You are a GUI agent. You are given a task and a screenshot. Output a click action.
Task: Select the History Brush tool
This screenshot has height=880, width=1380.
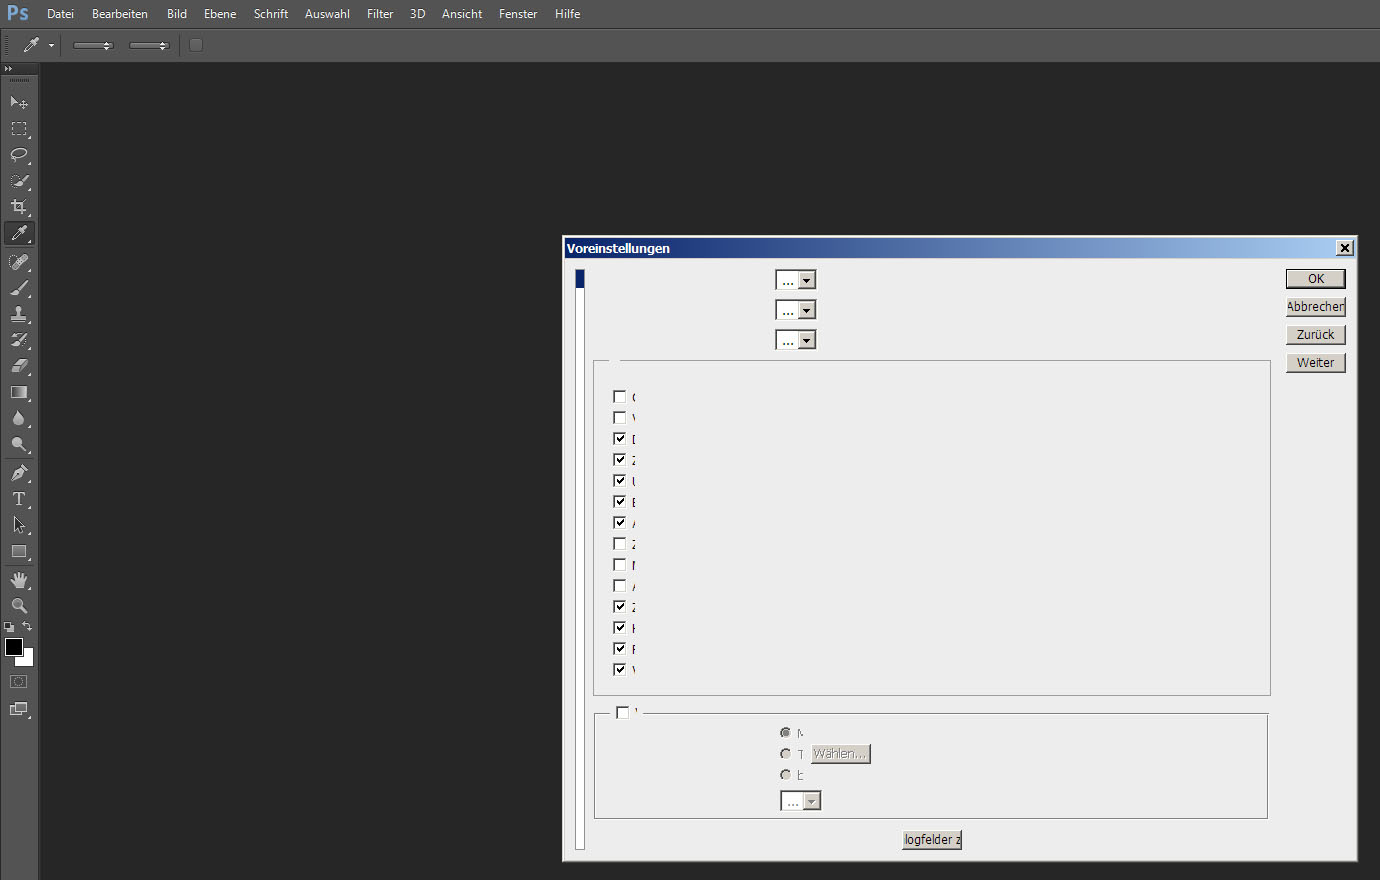(x=19, y=340)
